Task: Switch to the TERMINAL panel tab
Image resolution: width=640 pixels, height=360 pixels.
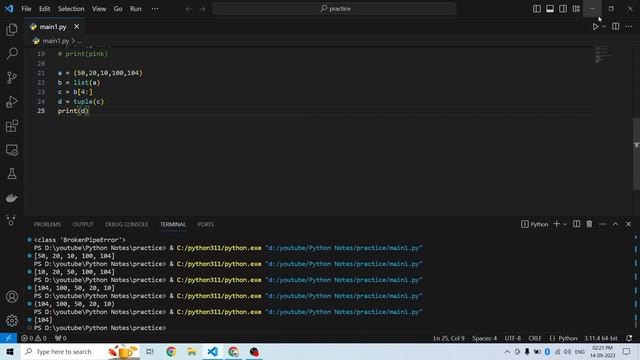Action: coord(173,224)
